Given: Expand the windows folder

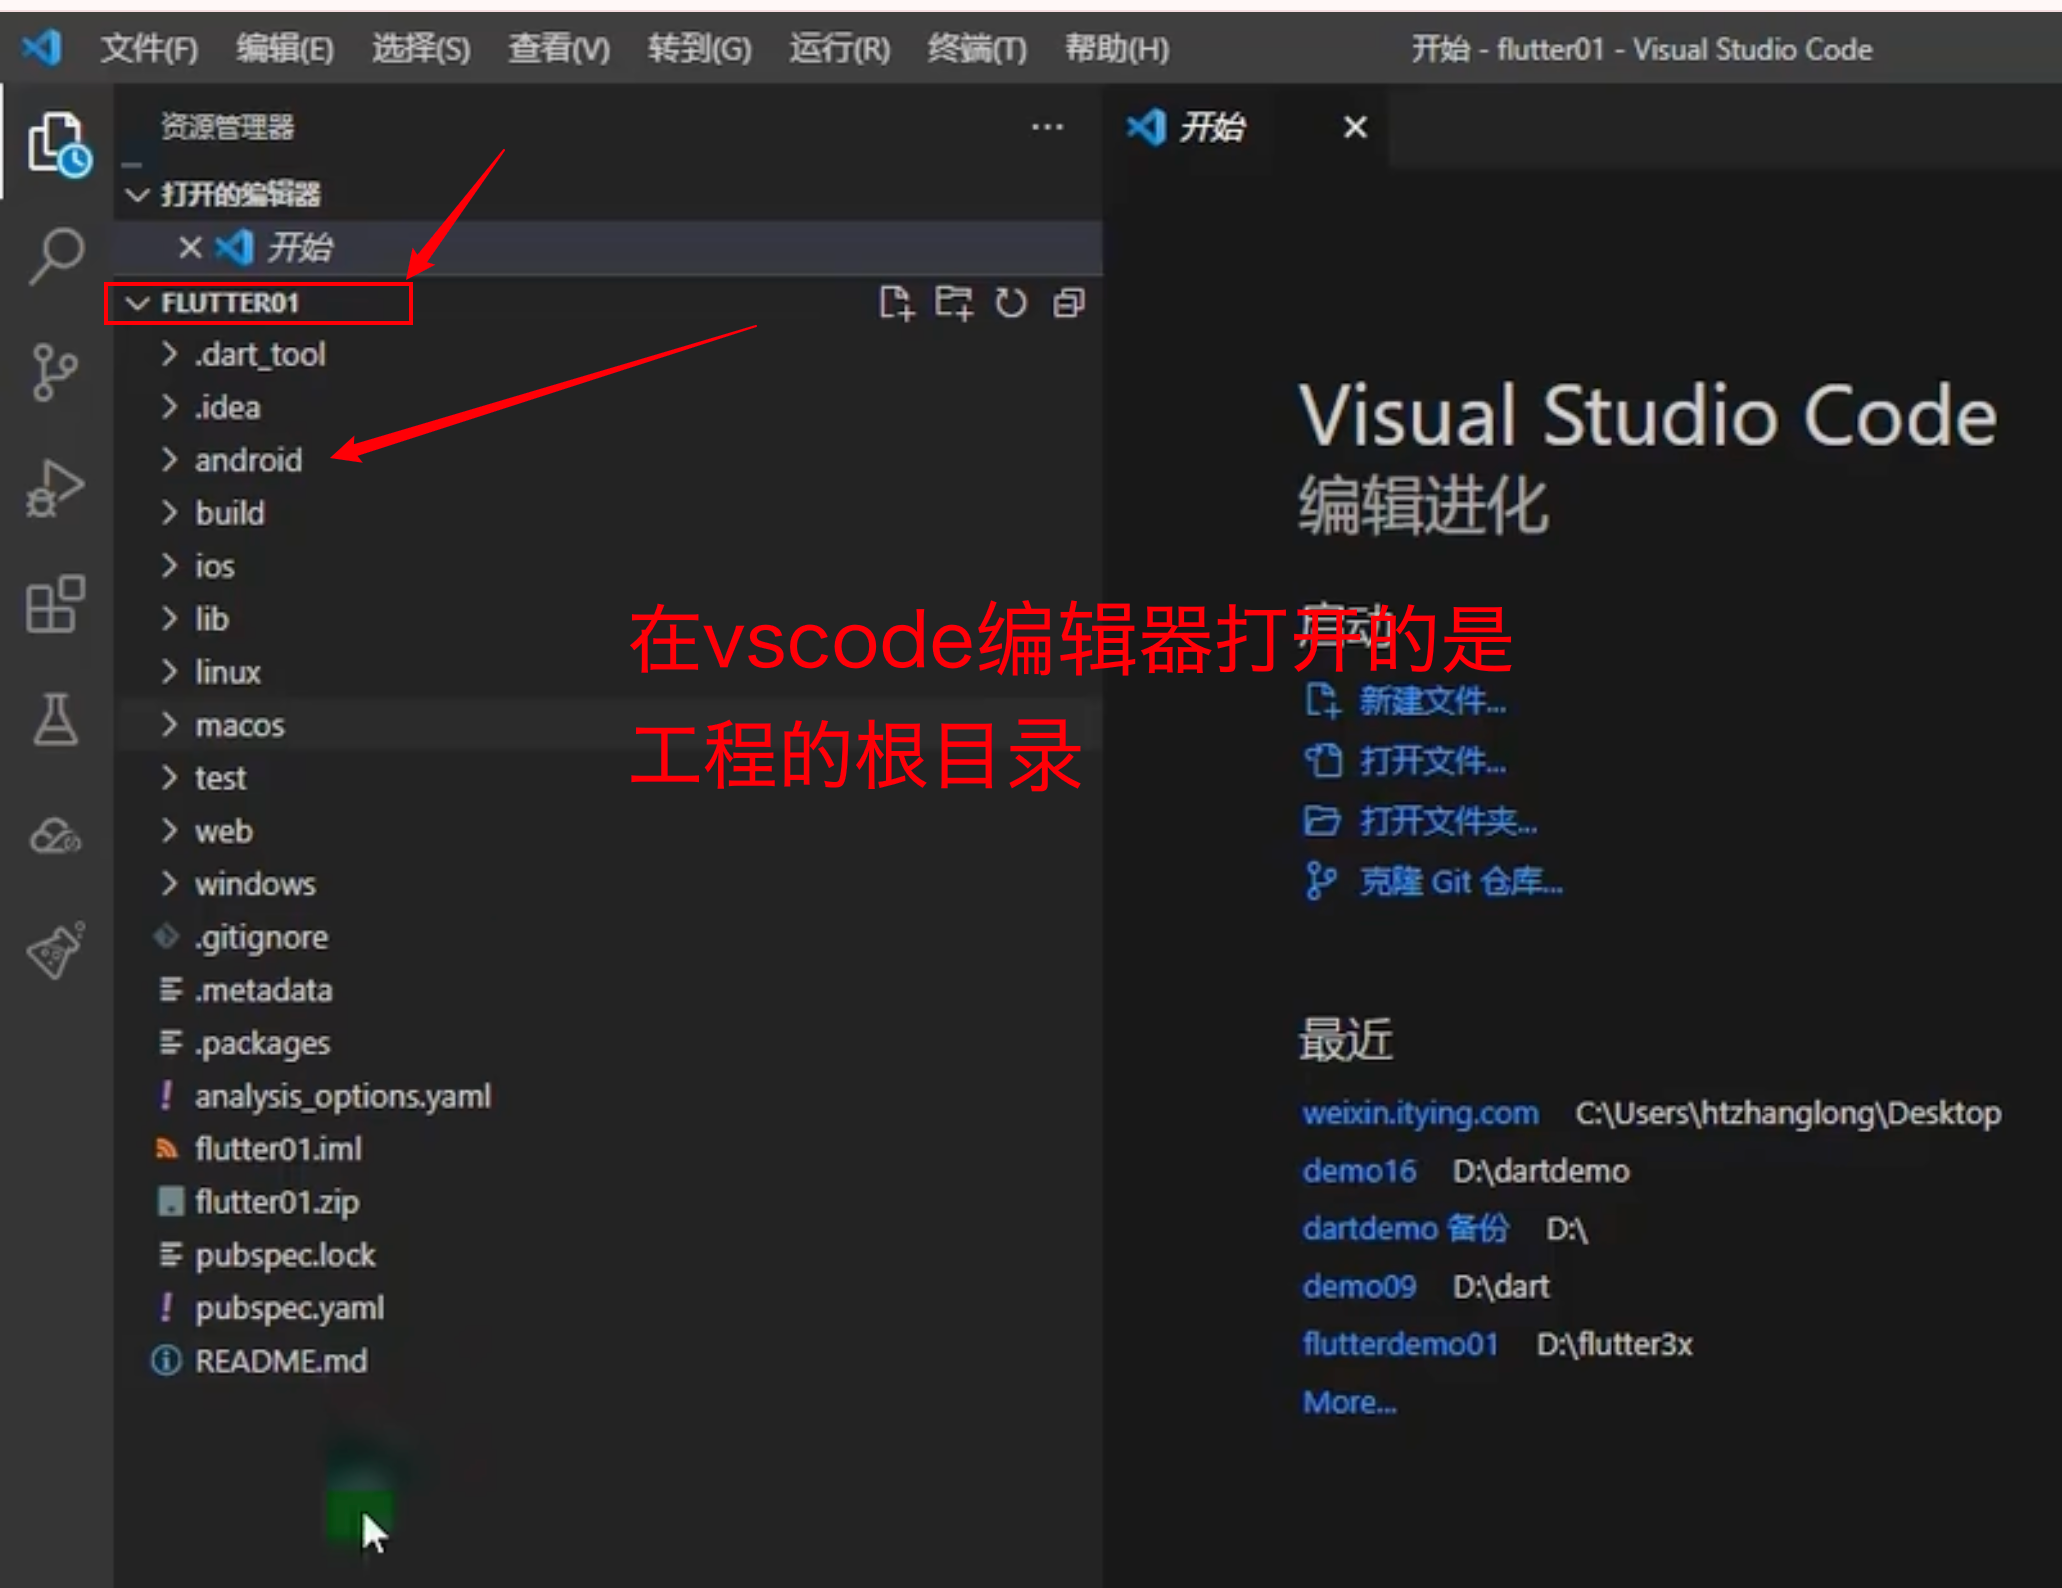Looking at the screenshot, I should (168, 884).
